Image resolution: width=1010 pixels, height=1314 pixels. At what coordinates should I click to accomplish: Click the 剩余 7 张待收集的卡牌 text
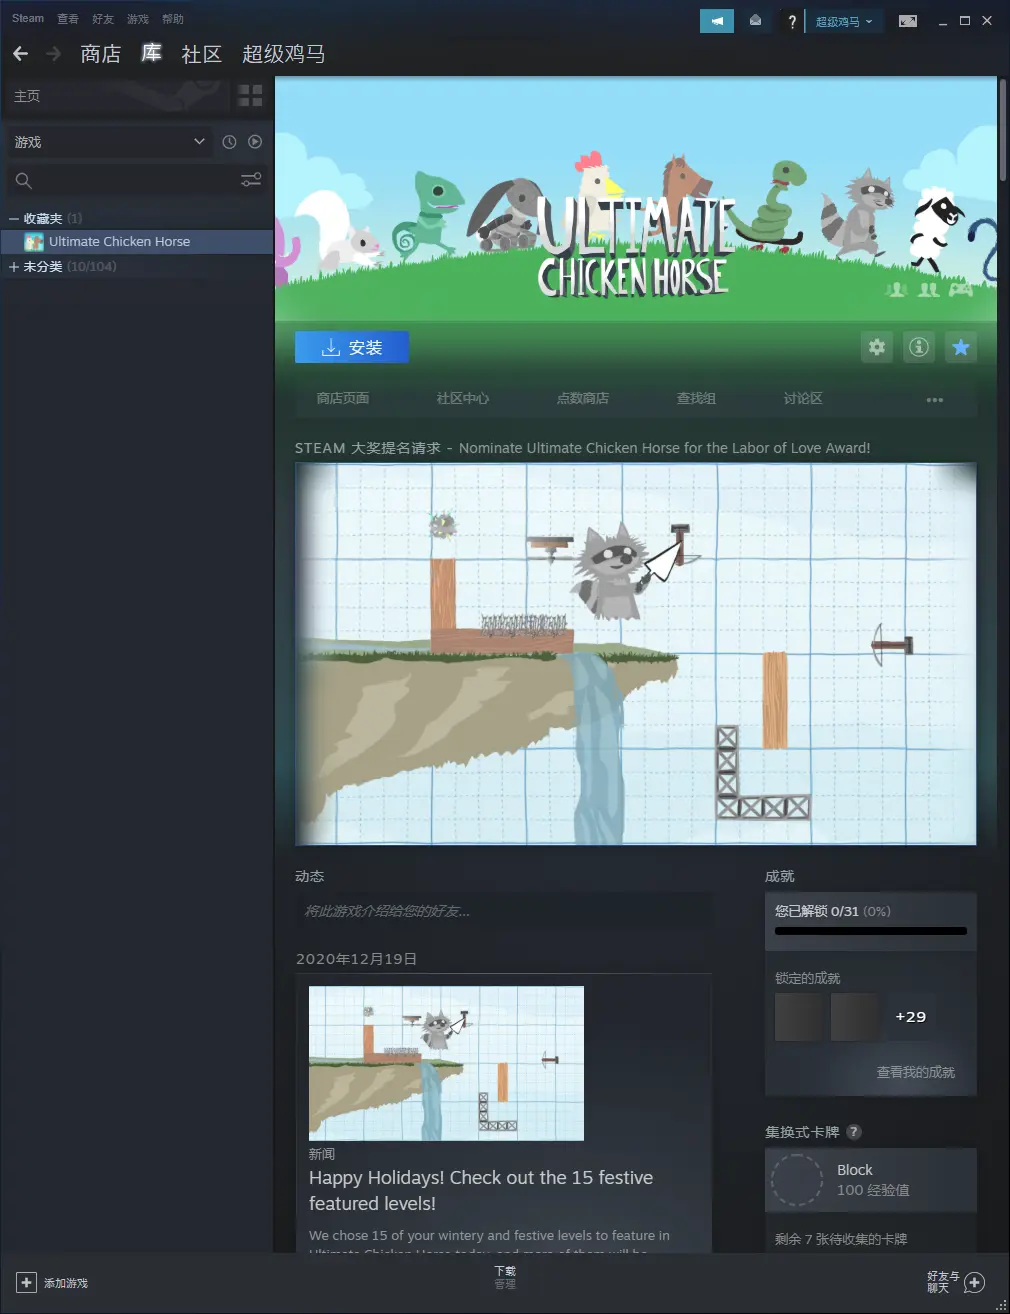(x=841, y=1239)
